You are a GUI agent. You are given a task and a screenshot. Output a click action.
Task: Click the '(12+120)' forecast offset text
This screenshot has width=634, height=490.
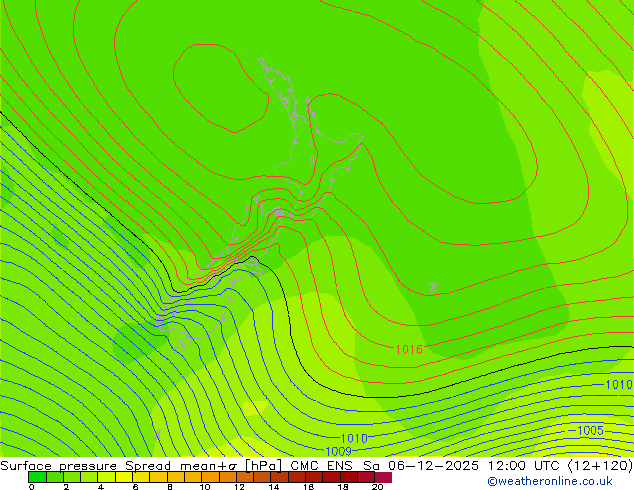(x=600, y=466)
